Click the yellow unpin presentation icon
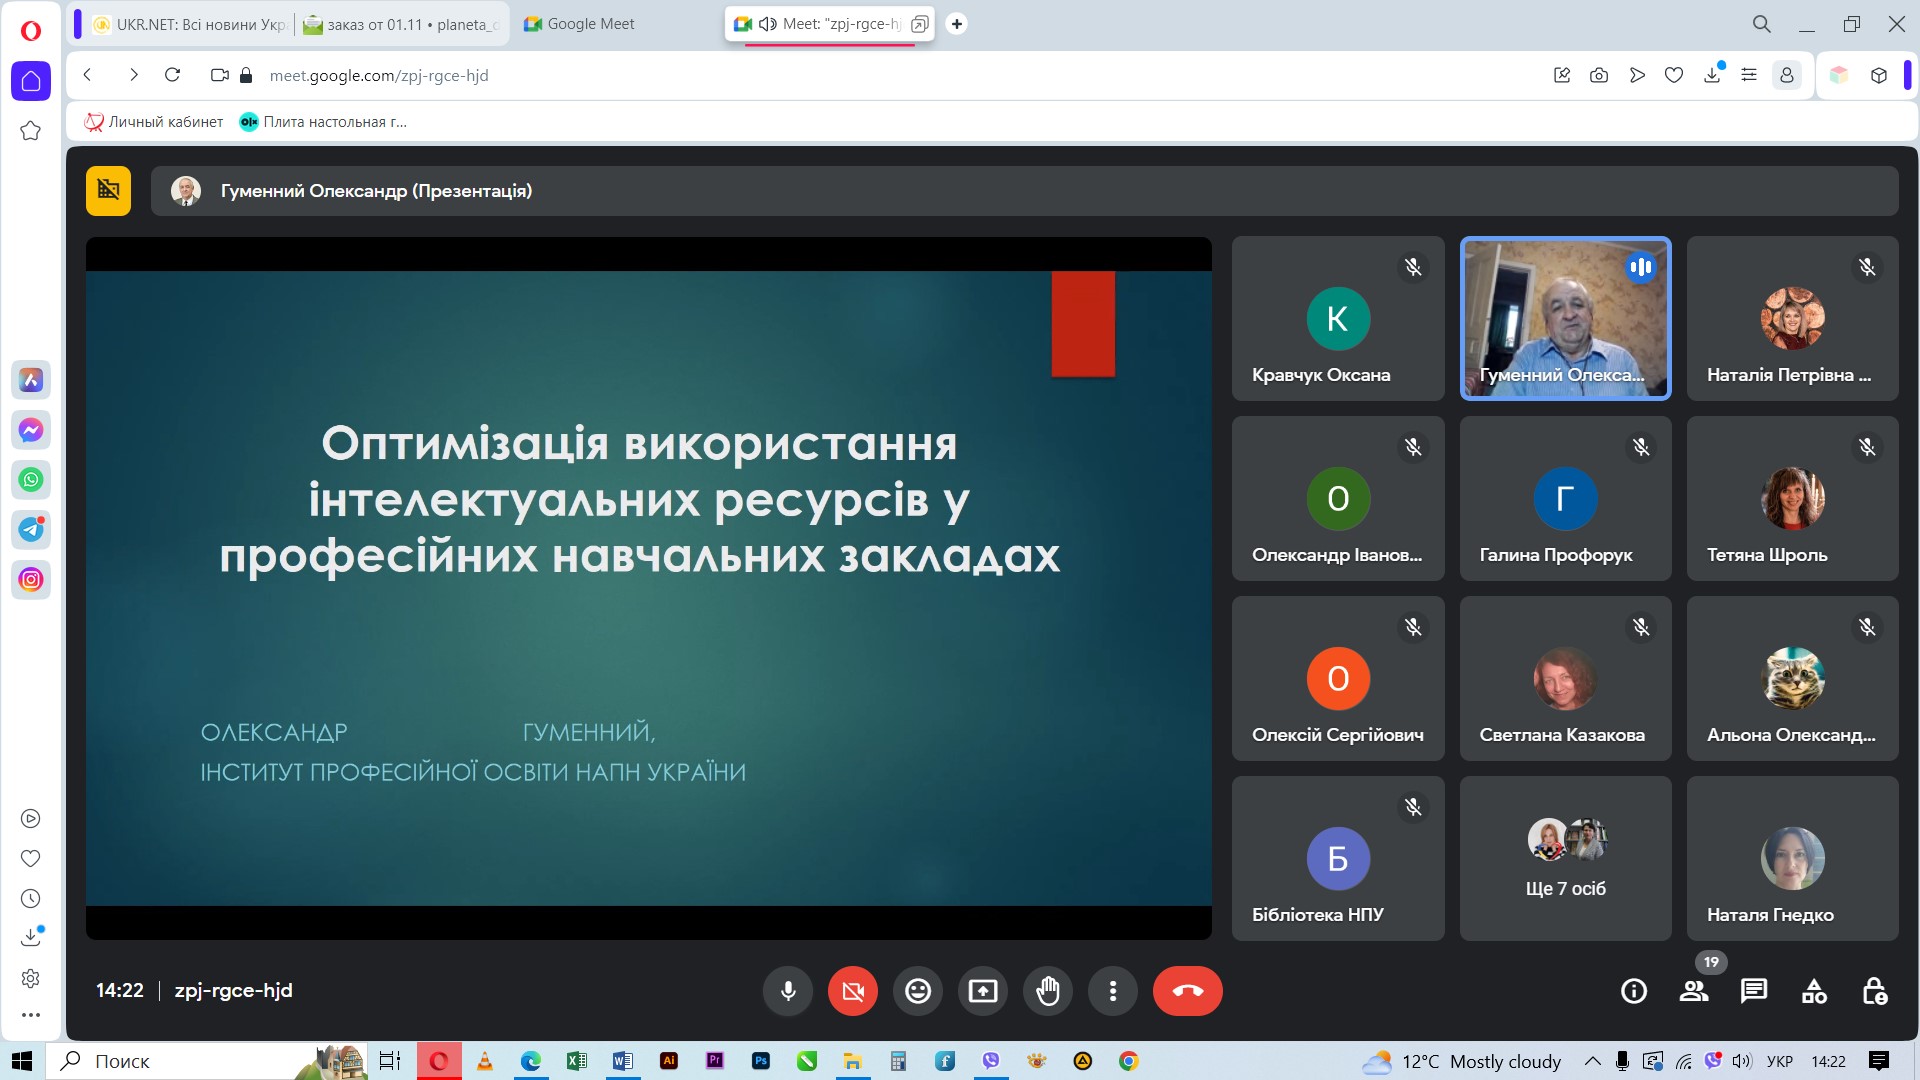Screen dimensions: 1920x1080 [x=108, y=190]
